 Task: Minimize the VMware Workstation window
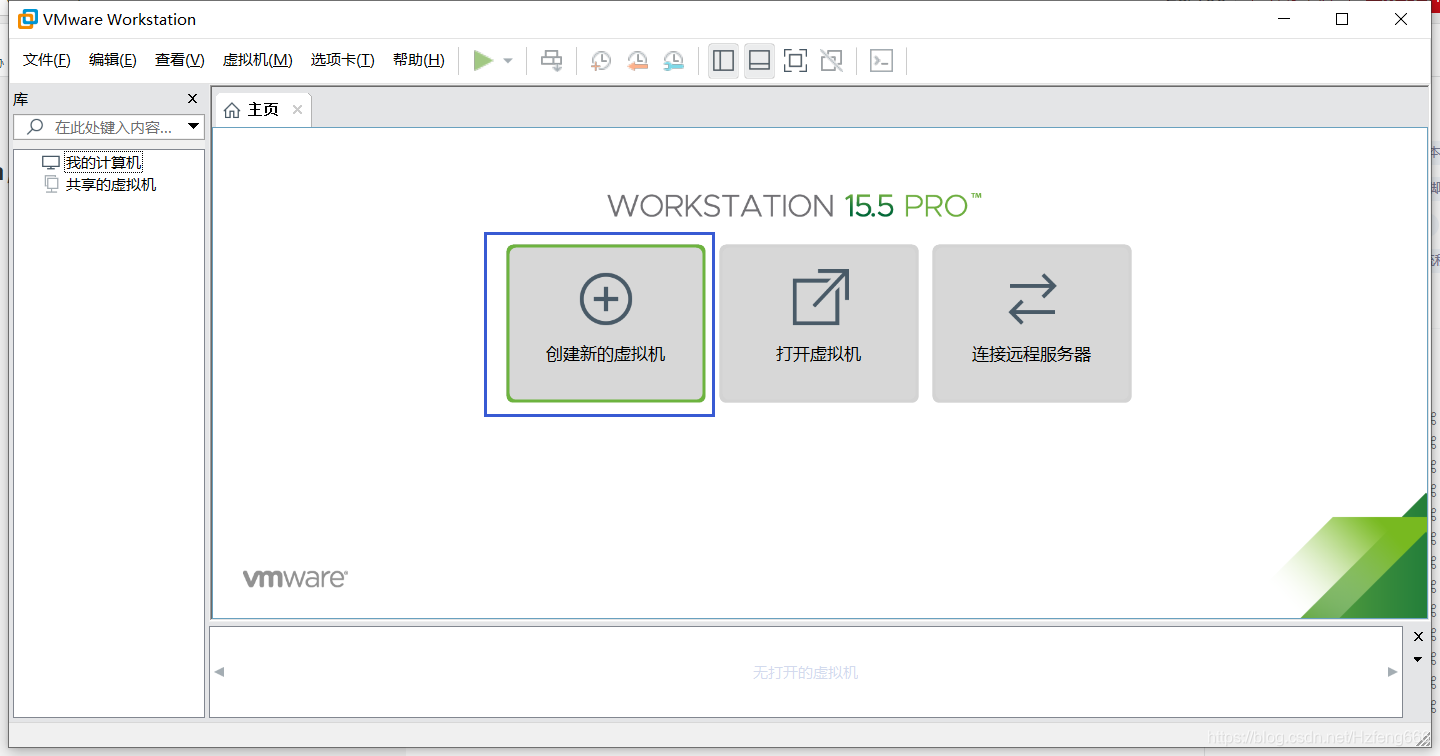[x=1284, y=19]
